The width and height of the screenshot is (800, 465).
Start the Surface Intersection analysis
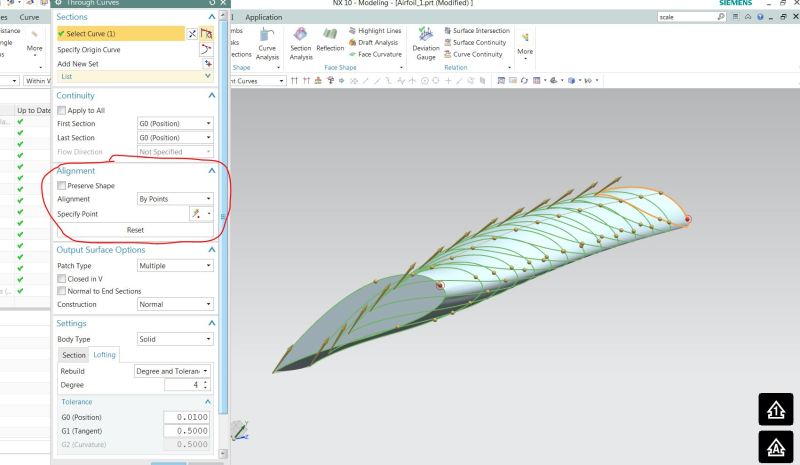click(477, 31)
